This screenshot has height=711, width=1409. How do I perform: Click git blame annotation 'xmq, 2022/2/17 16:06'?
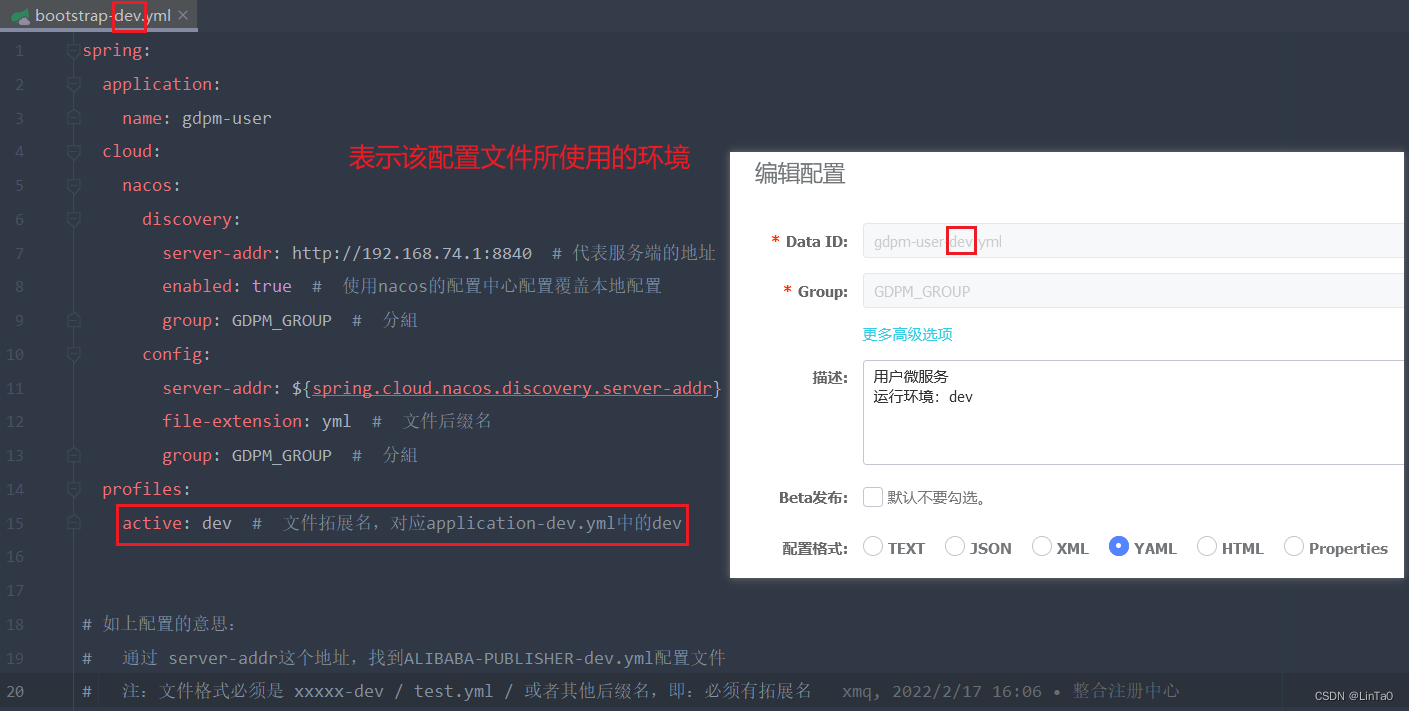point(944,691)
